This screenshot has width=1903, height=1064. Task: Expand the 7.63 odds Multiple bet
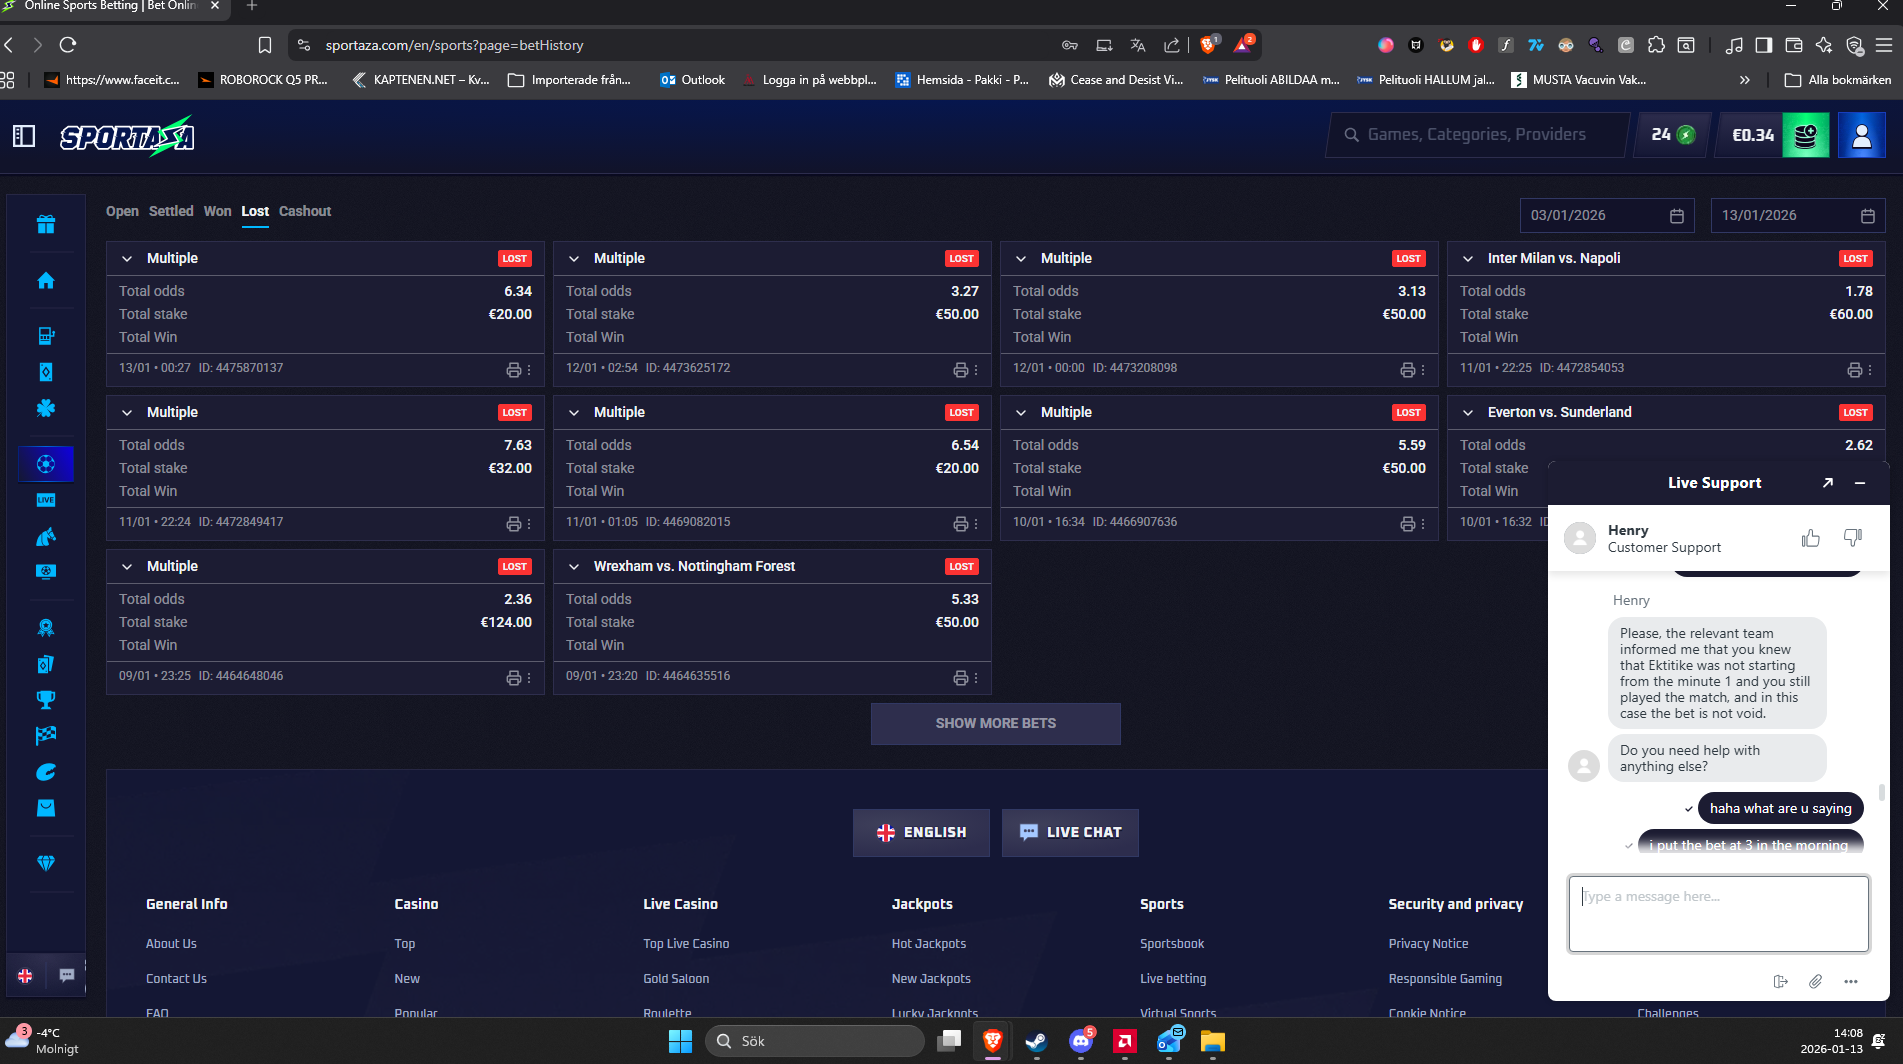pos(127,412)
